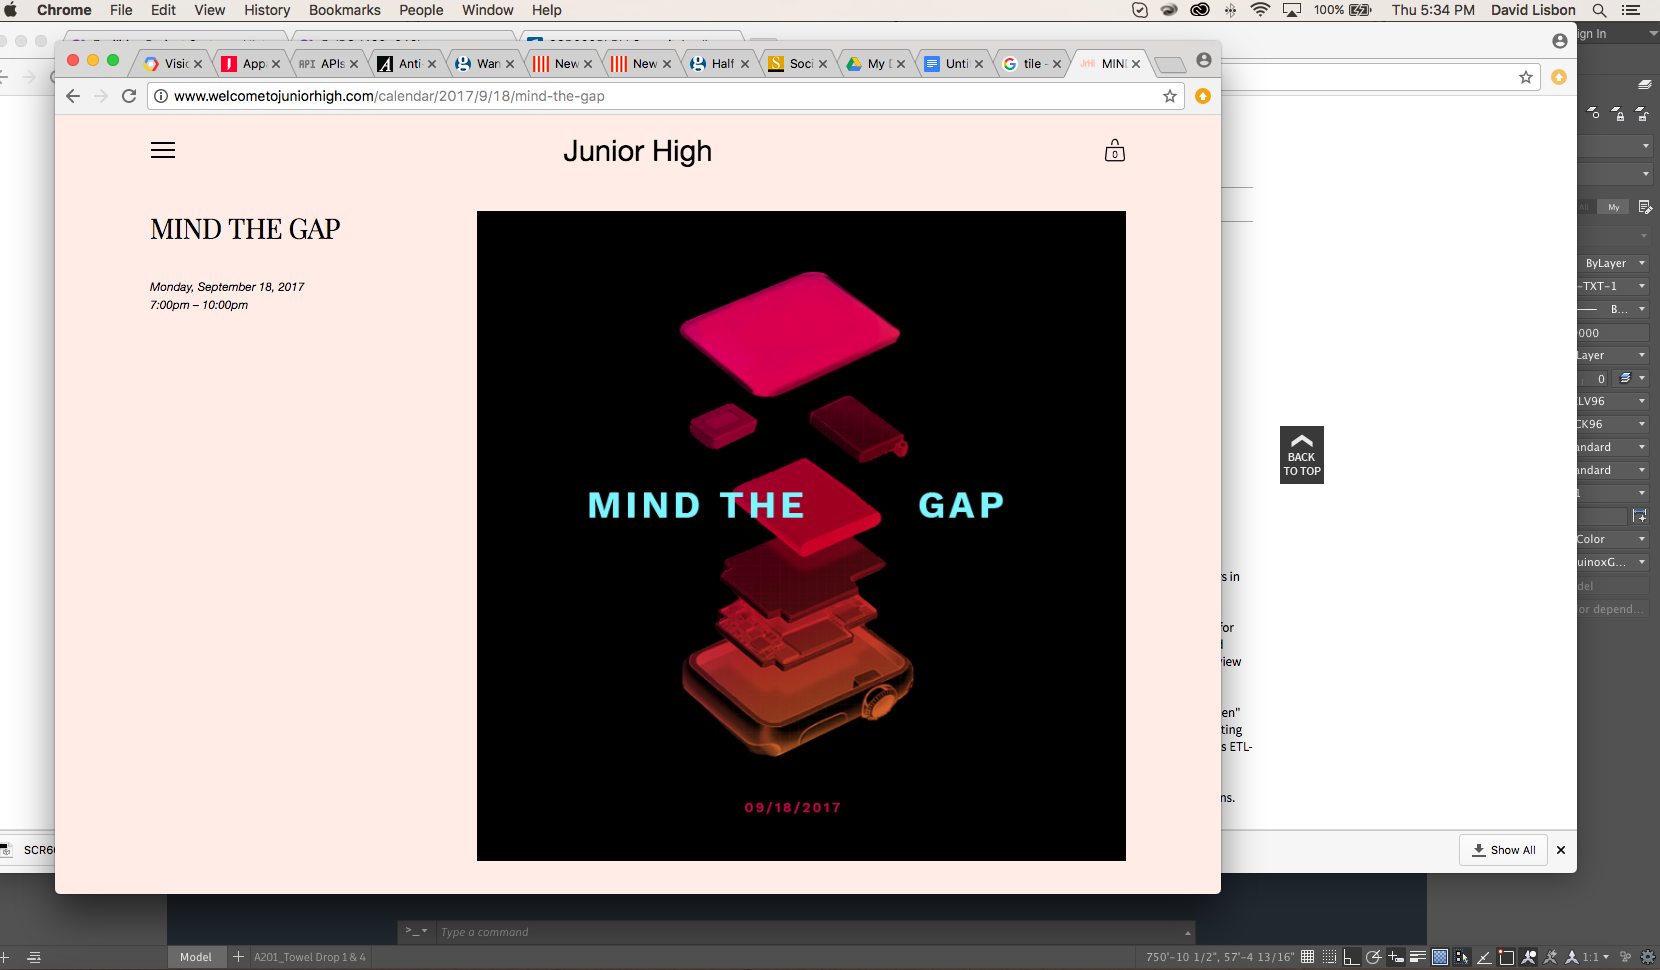This screenshot has width=1660, height=970.
Task: Open the People menu
Action: point(421,10)
